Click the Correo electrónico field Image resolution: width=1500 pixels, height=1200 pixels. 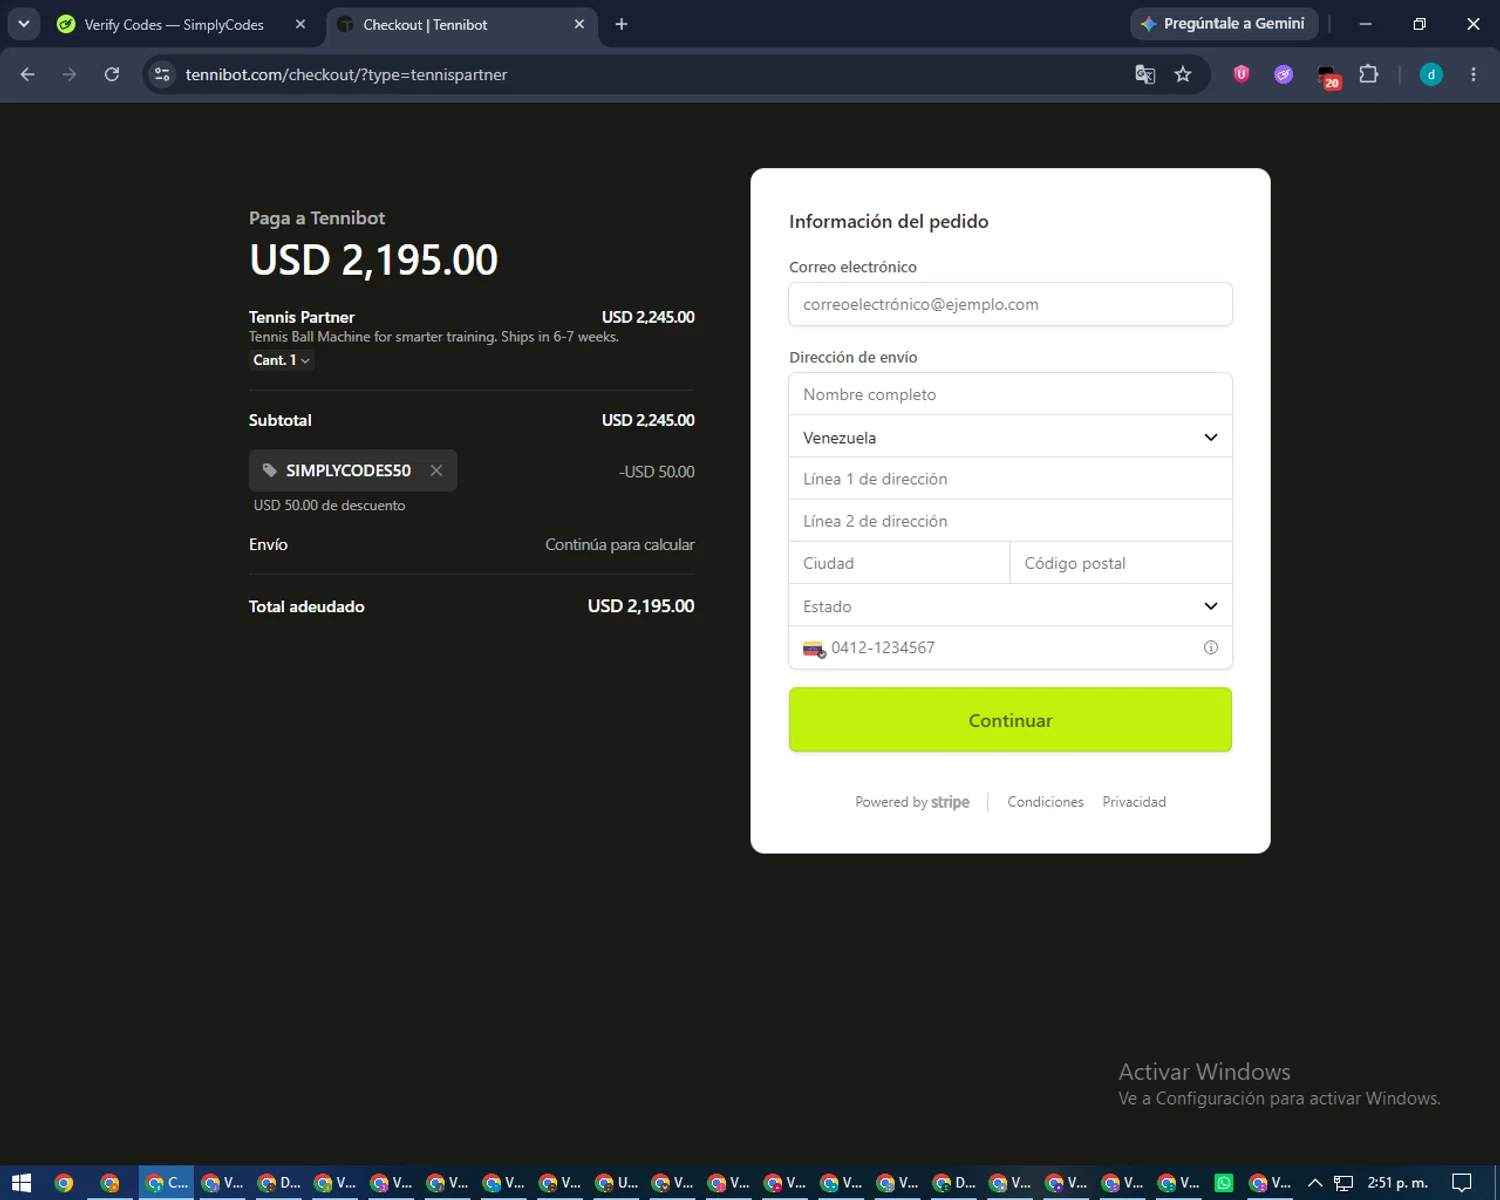click(1010, 304)
